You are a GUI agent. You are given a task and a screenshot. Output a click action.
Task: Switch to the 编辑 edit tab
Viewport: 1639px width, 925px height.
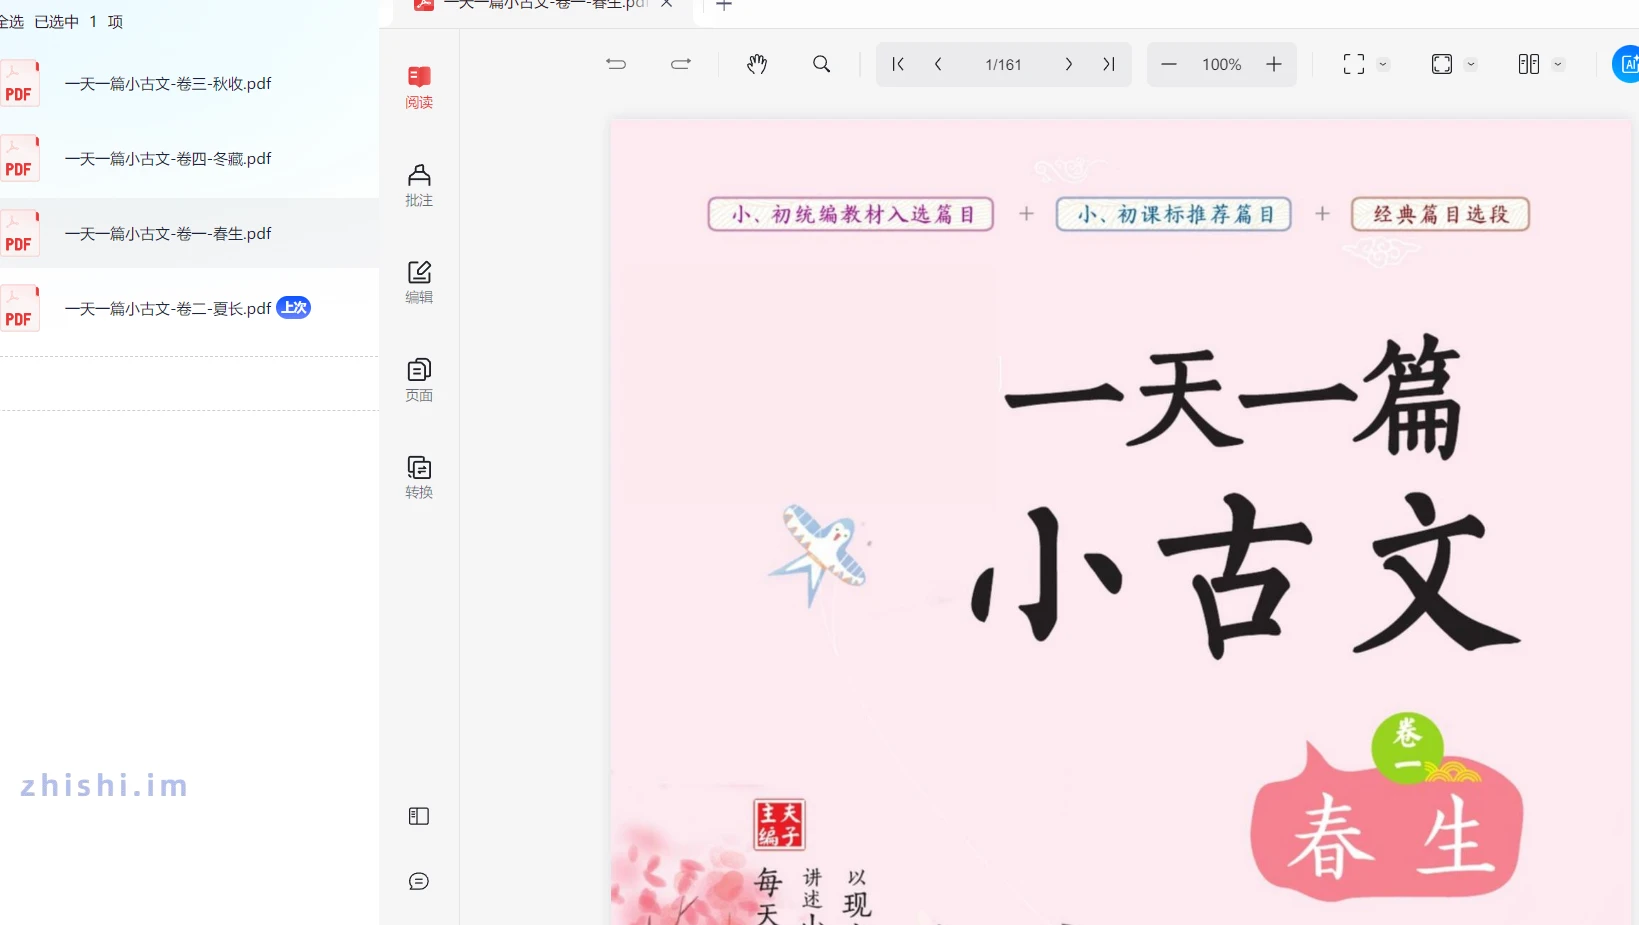[419, 282]
